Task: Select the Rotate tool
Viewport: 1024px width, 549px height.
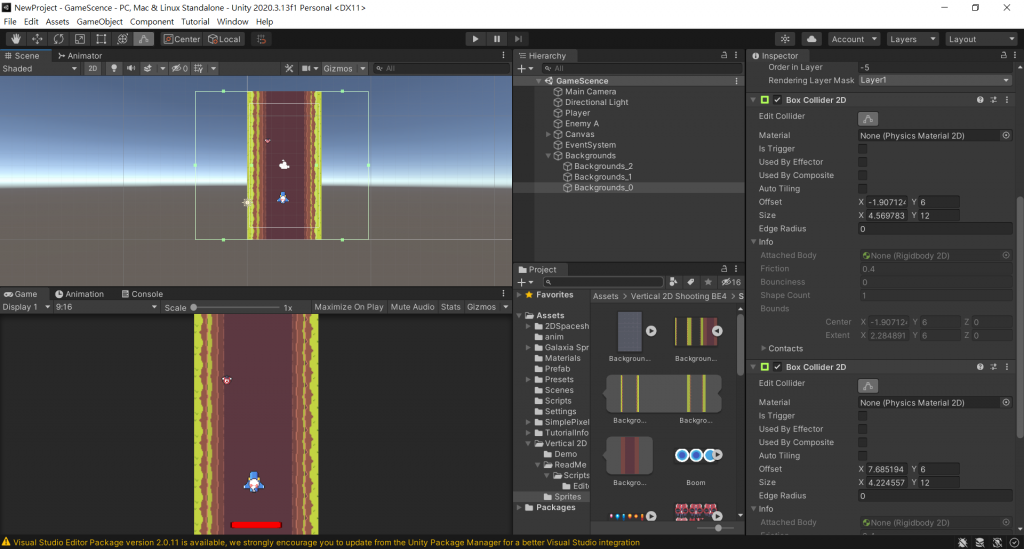Action: tap(59, 39)
